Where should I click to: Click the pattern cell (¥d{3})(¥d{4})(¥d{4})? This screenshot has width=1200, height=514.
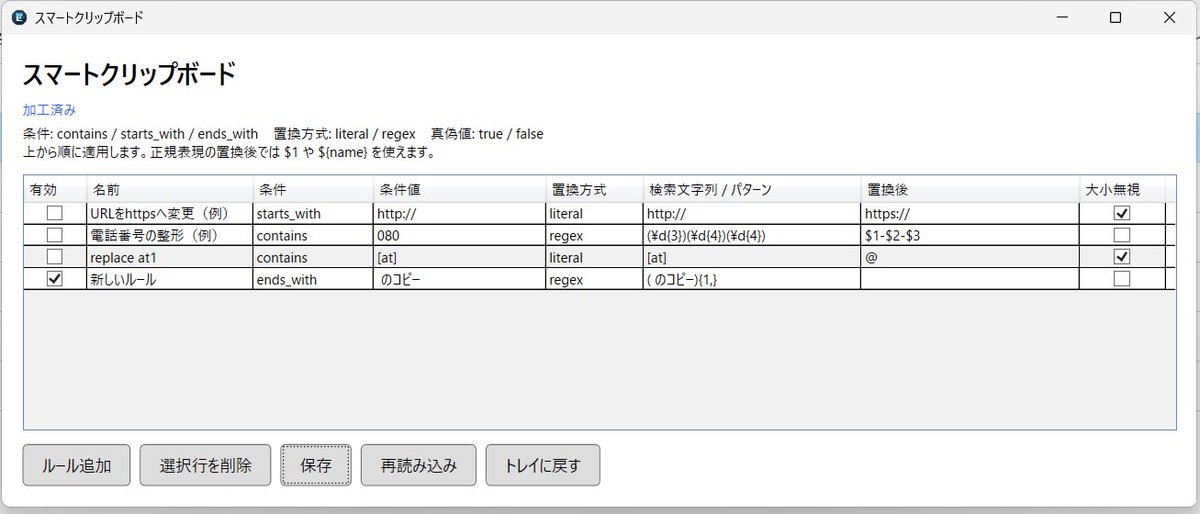pyautogui.click(x=752, y=235)
